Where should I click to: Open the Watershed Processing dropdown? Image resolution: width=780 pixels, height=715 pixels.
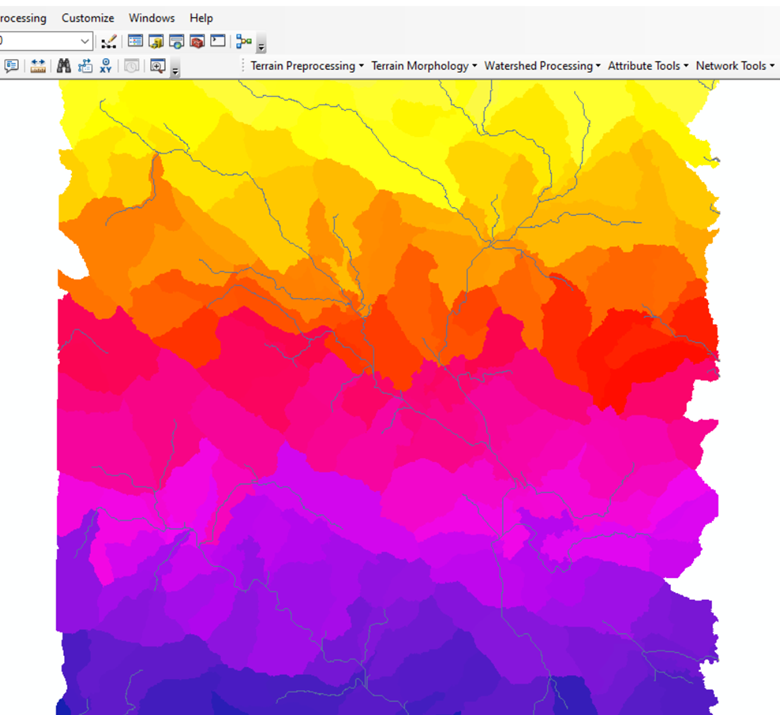pyautogui.click(x=542, y=66)
